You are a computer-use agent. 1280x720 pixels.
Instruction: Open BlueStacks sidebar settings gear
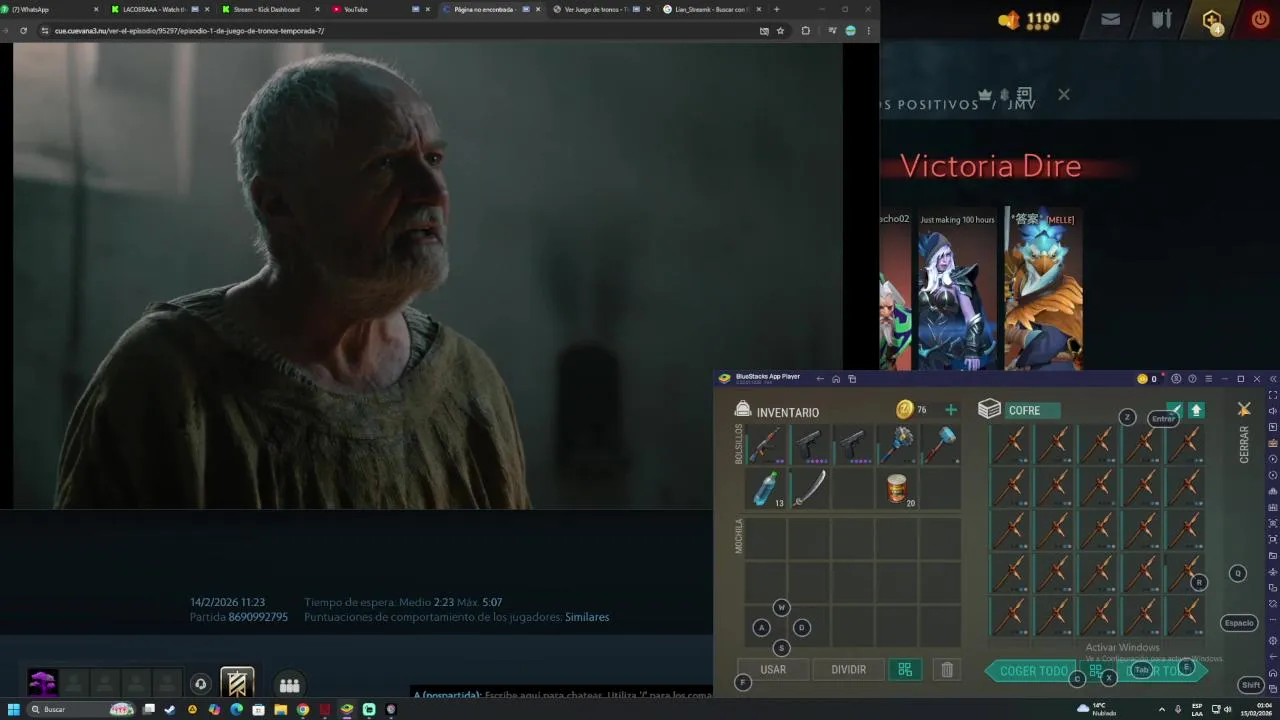pos(1273,640)
